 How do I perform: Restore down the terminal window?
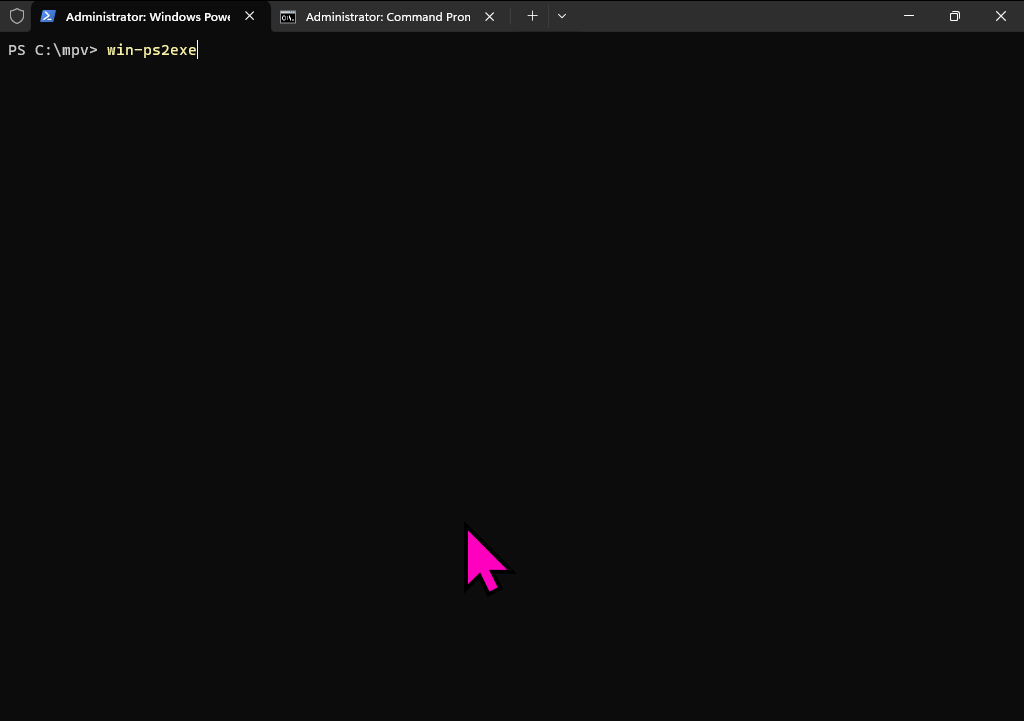point(954,16)
